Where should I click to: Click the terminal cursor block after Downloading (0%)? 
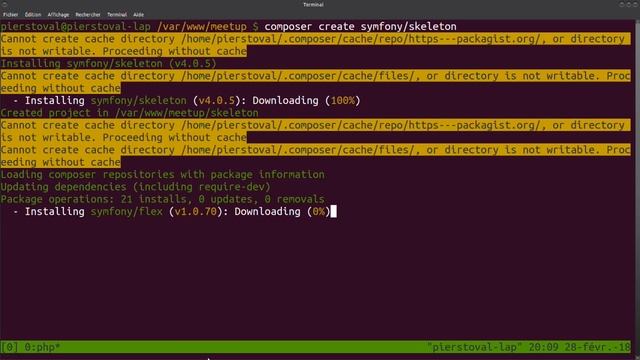pos(333,211)
